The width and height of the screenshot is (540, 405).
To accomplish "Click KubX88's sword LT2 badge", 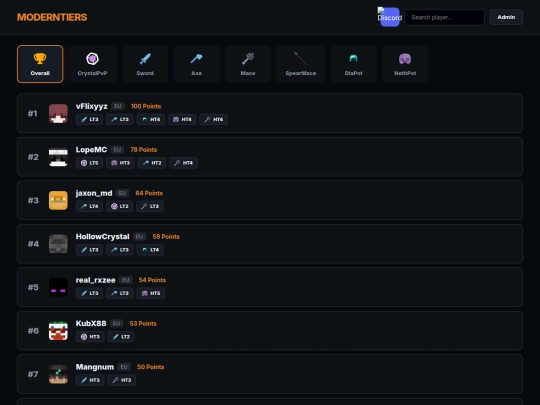I will tap(121, 336).
